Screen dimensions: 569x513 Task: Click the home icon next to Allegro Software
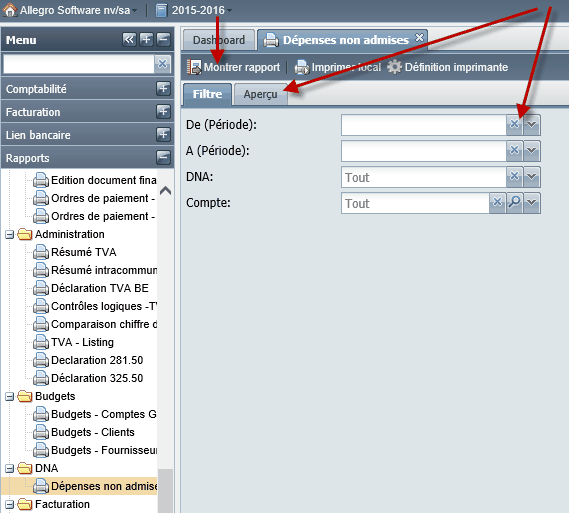click(9, 10)
